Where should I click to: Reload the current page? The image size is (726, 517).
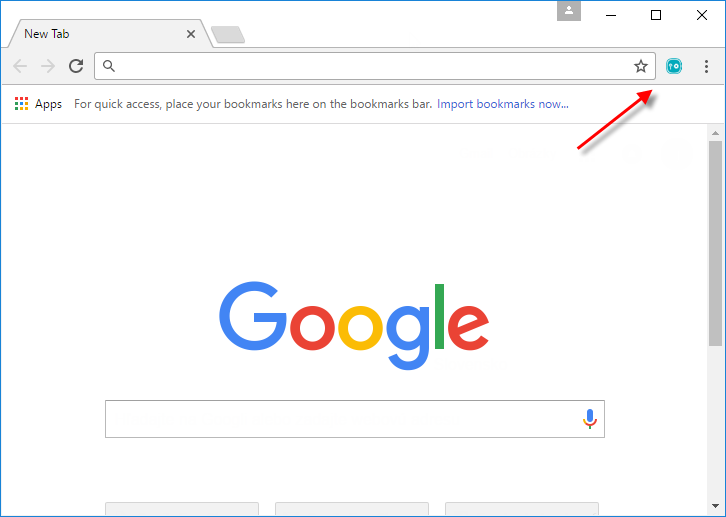76,66
